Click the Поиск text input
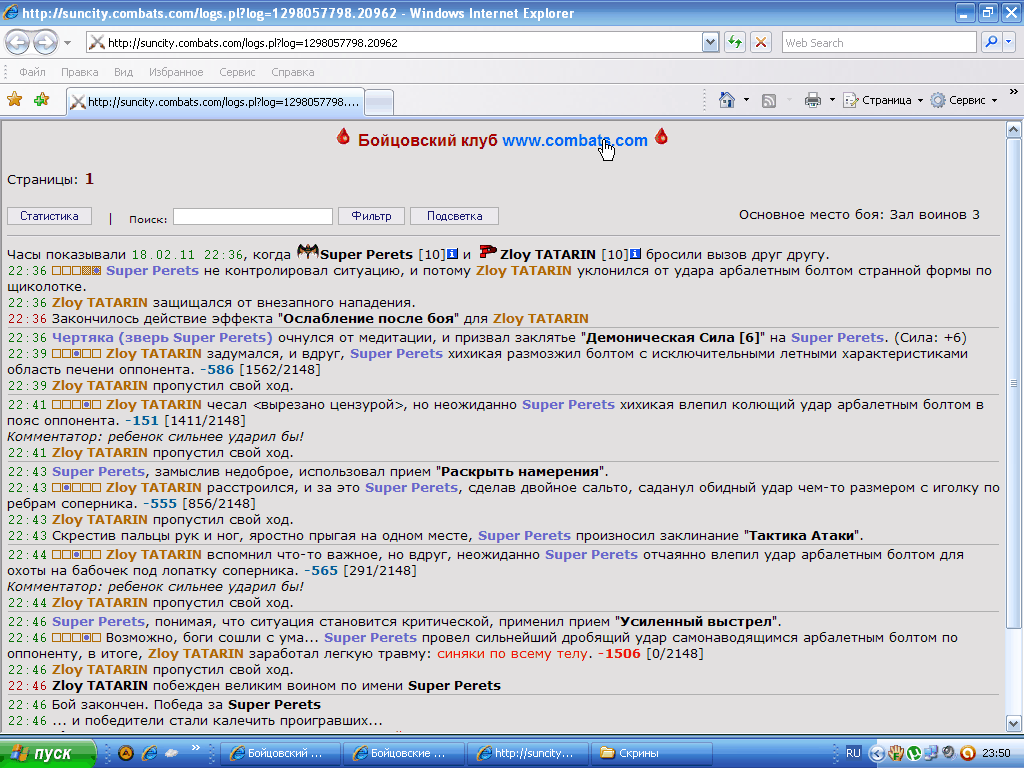1024x768 pixels. coord(253,216)
